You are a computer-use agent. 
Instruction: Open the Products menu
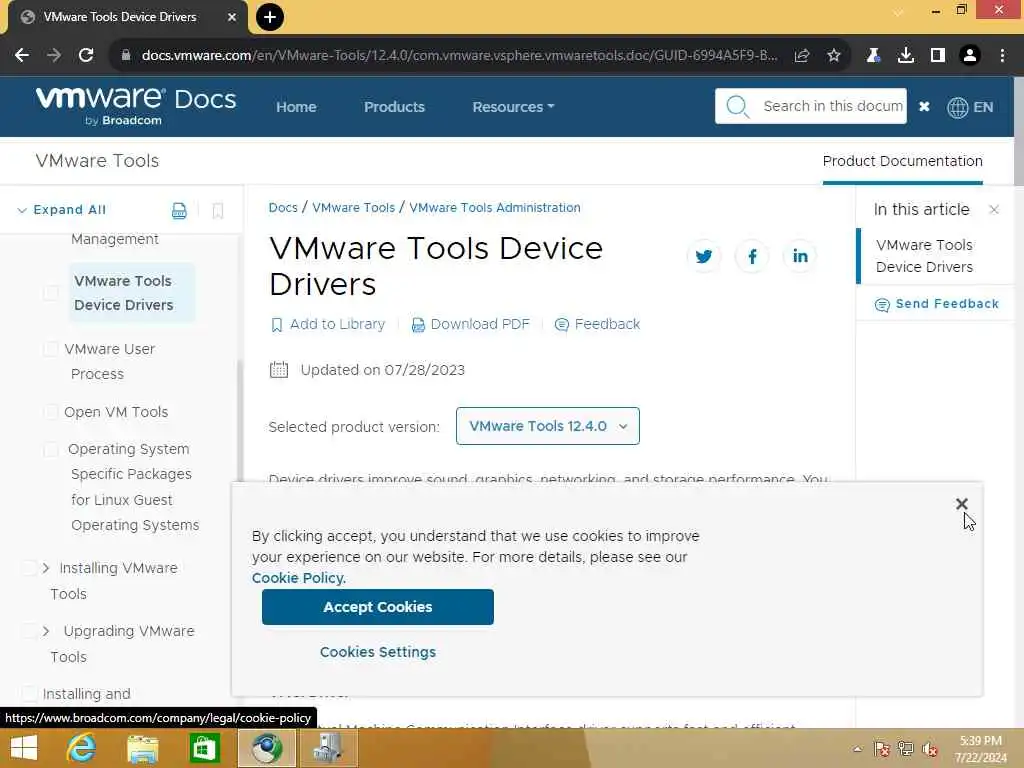[x=394, y=107]
